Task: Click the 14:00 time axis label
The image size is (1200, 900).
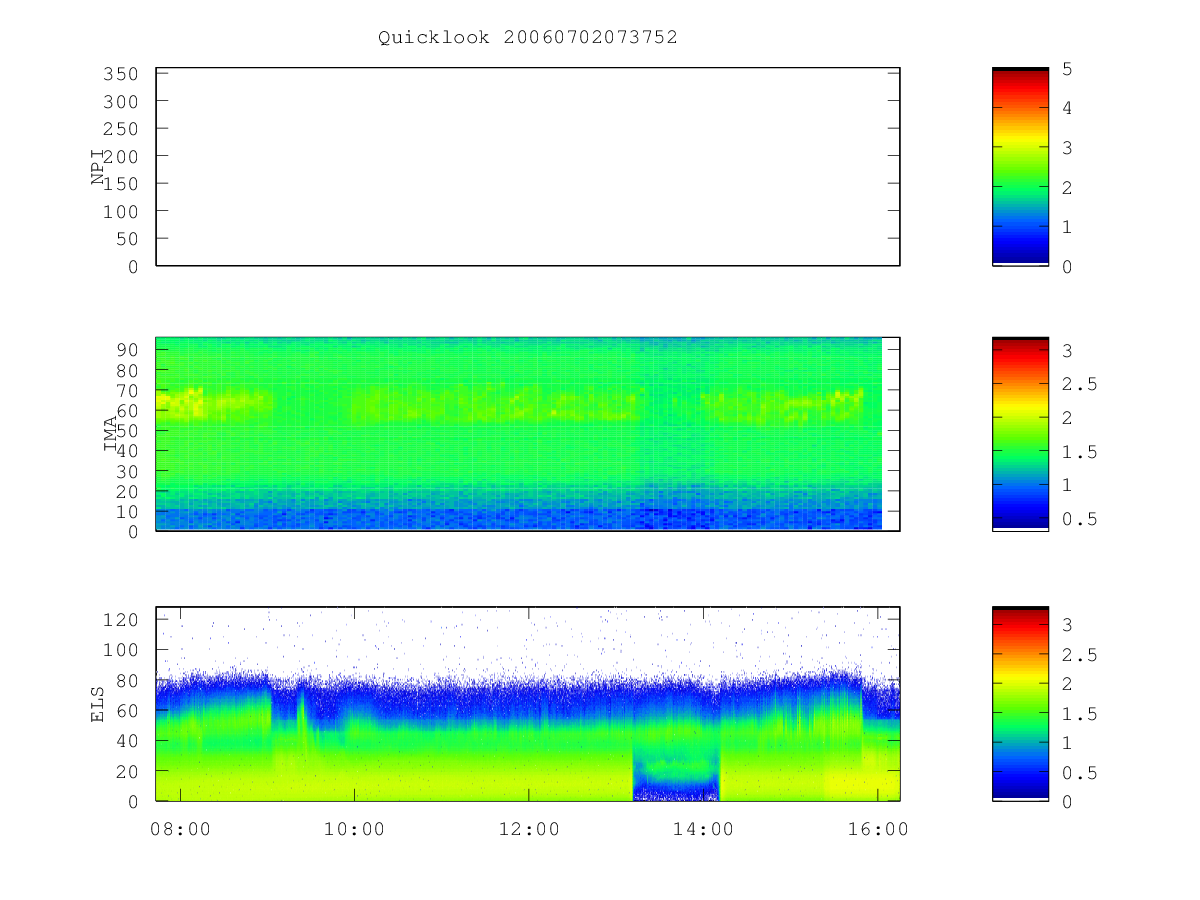Action: [703, 830]
